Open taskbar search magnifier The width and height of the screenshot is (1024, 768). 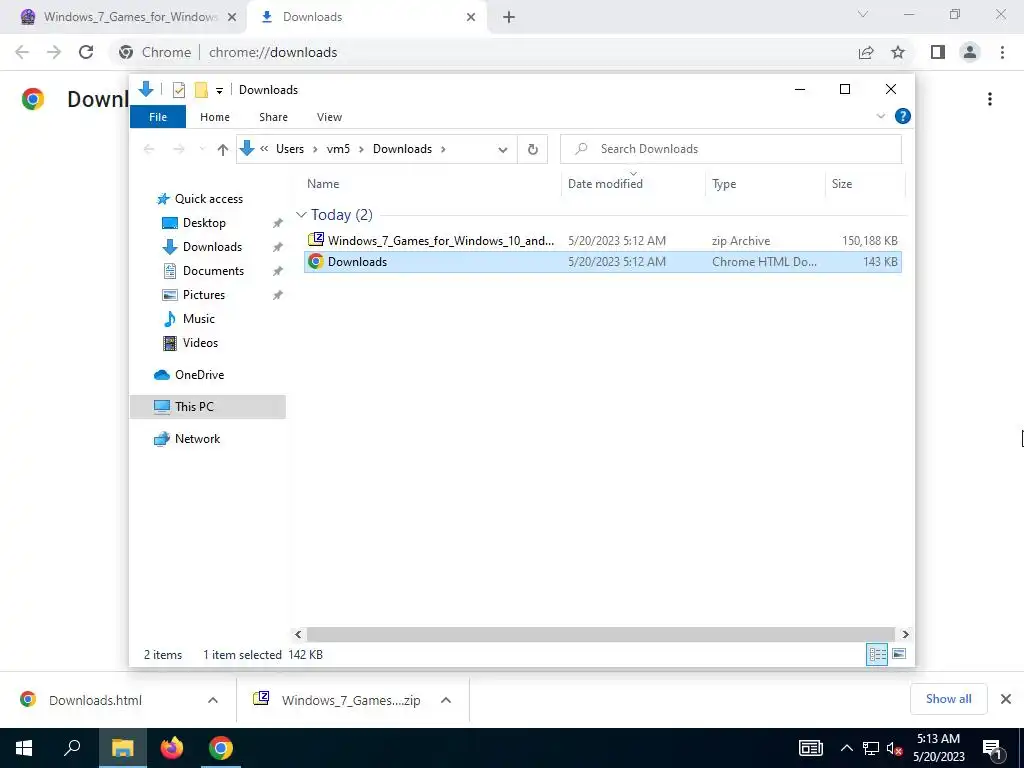tap(72, 748)
